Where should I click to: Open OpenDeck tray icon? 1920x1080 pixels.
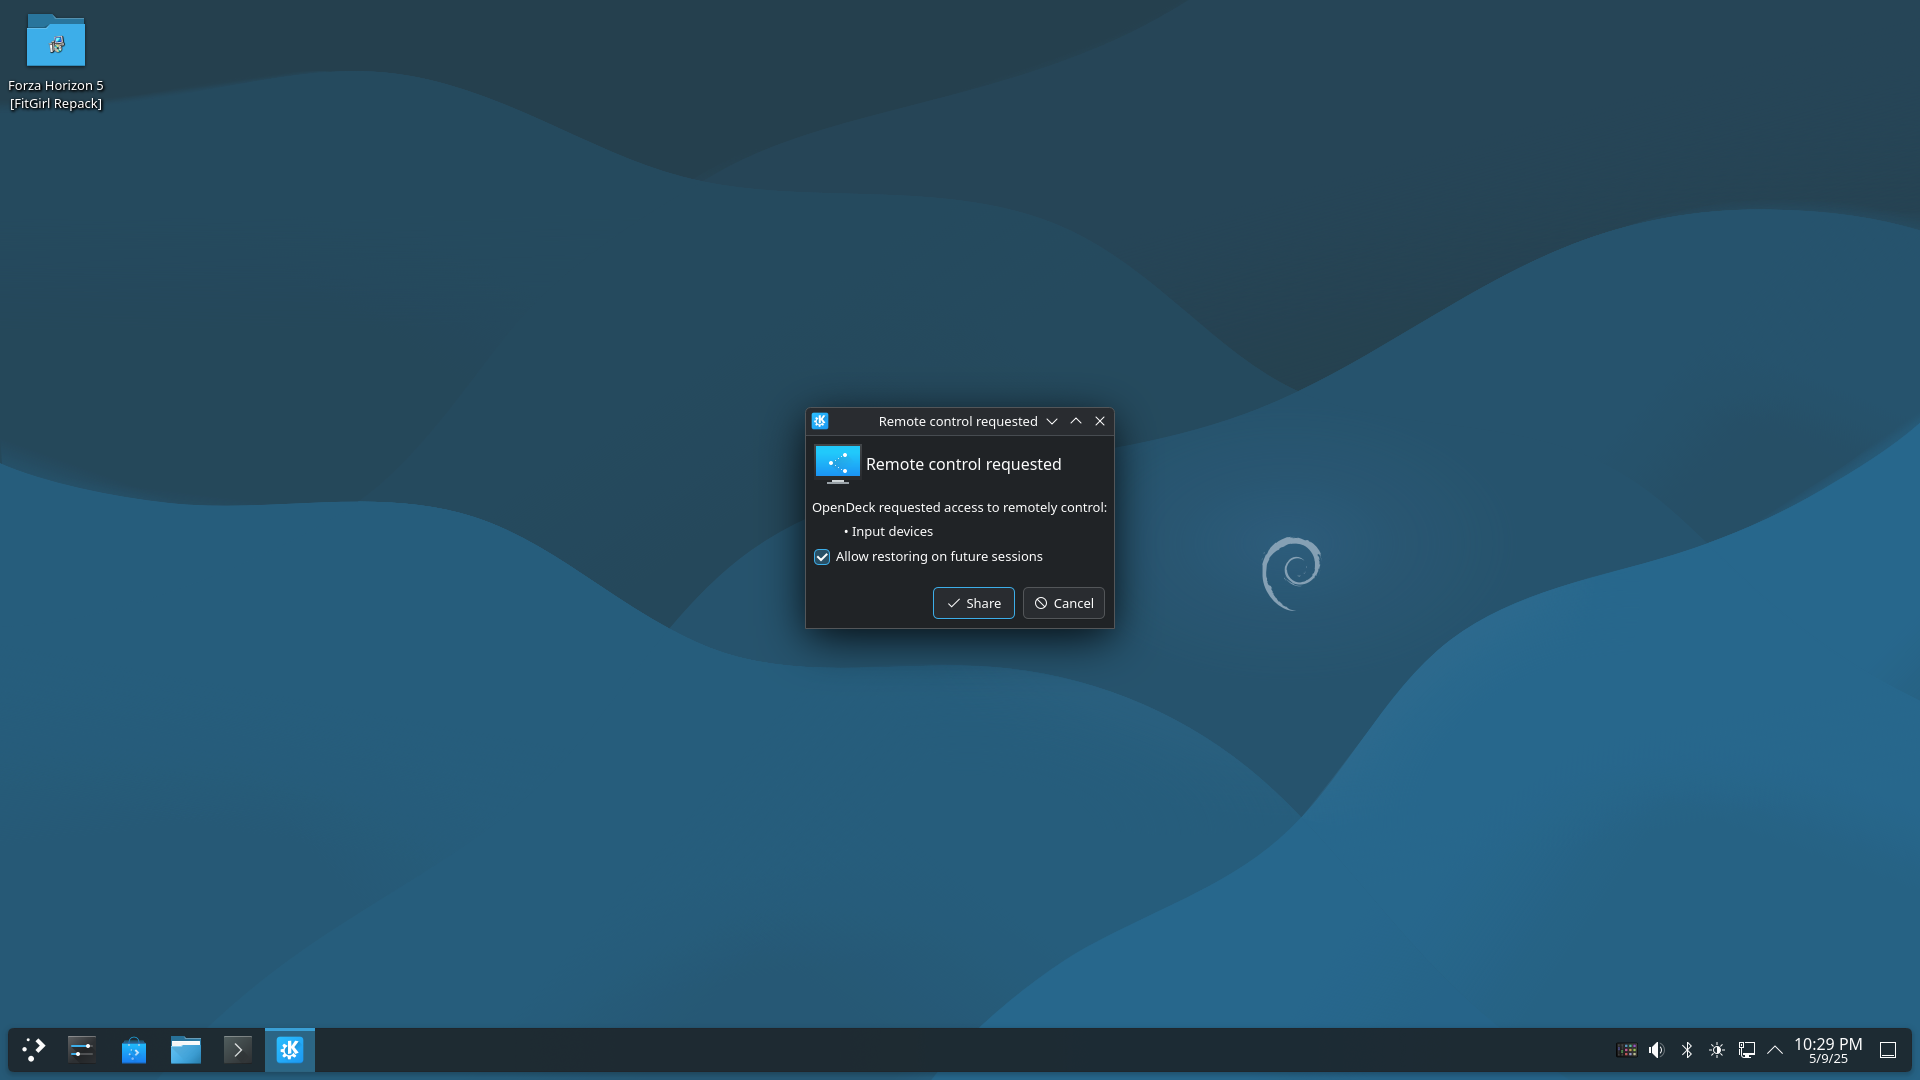1626,1050
